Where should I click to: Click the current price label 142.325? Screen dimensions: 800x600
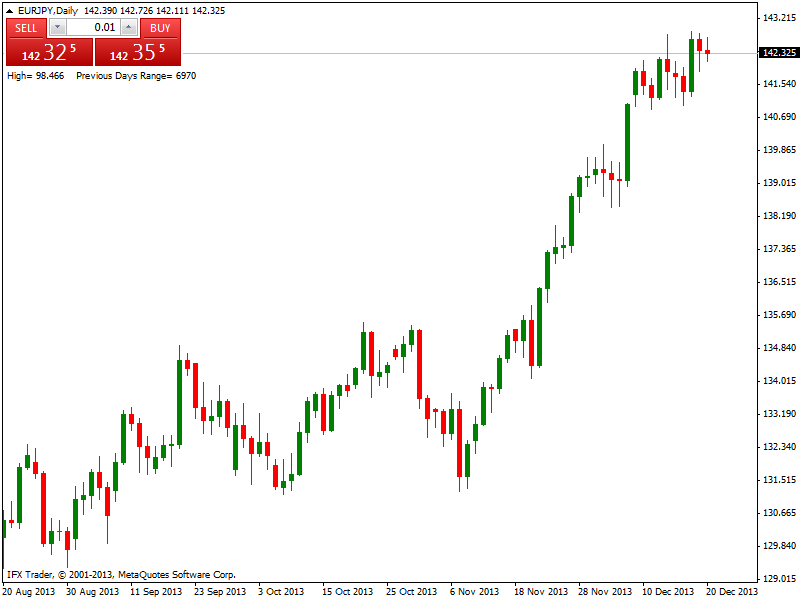pyautogui.click(x=779, y=53)
